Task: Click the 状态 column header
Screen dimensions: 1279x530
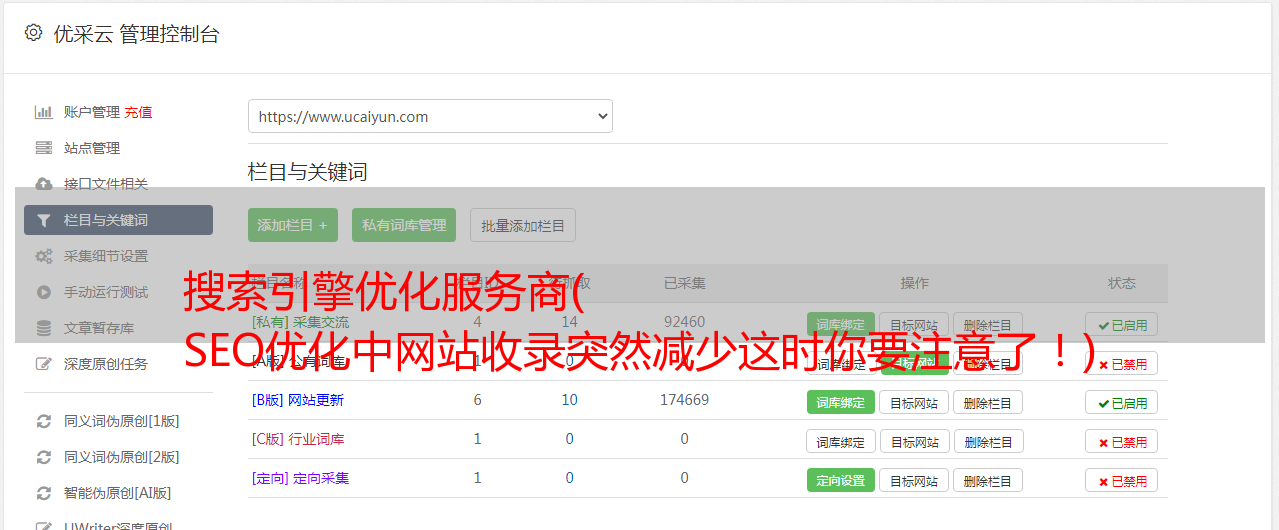Action: (1122, 283)
